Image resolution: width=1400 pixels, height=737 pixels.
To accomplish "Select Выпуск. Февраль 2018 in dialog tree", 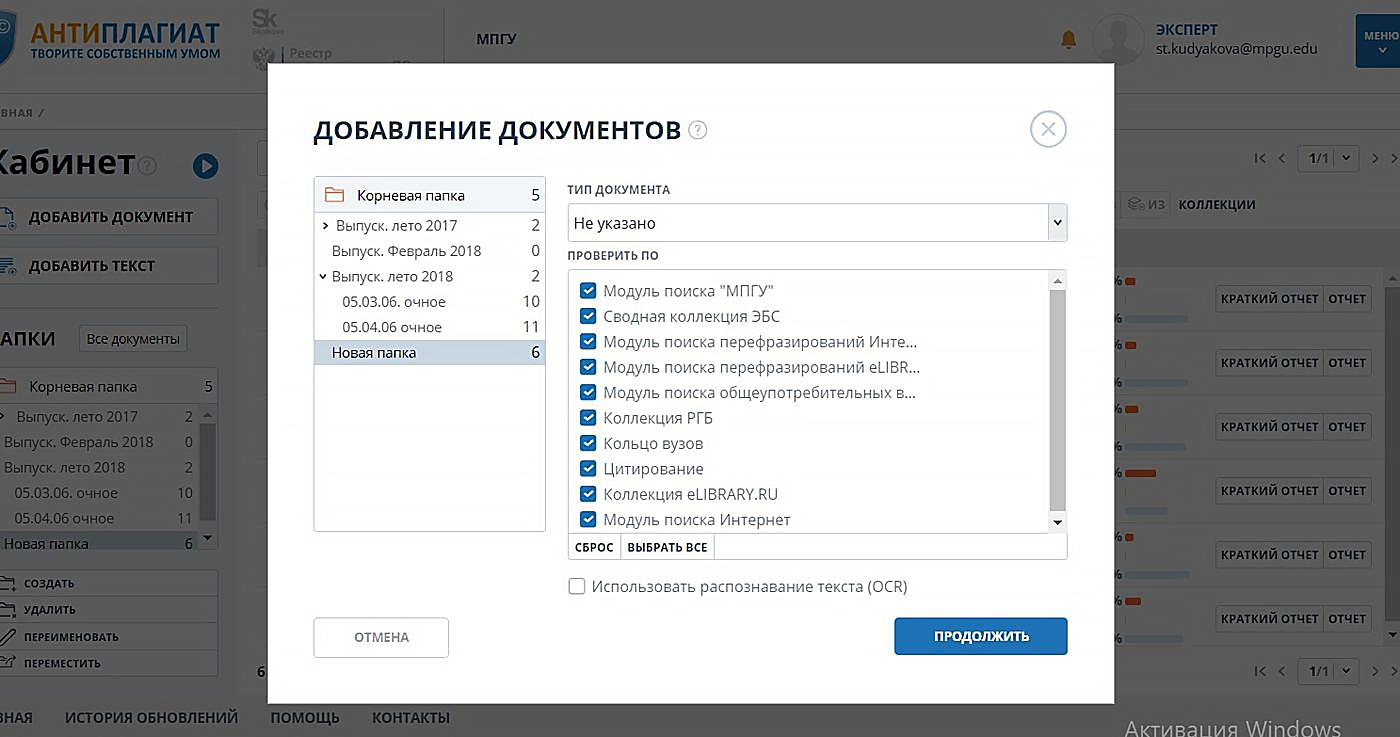I will (430, 251).
